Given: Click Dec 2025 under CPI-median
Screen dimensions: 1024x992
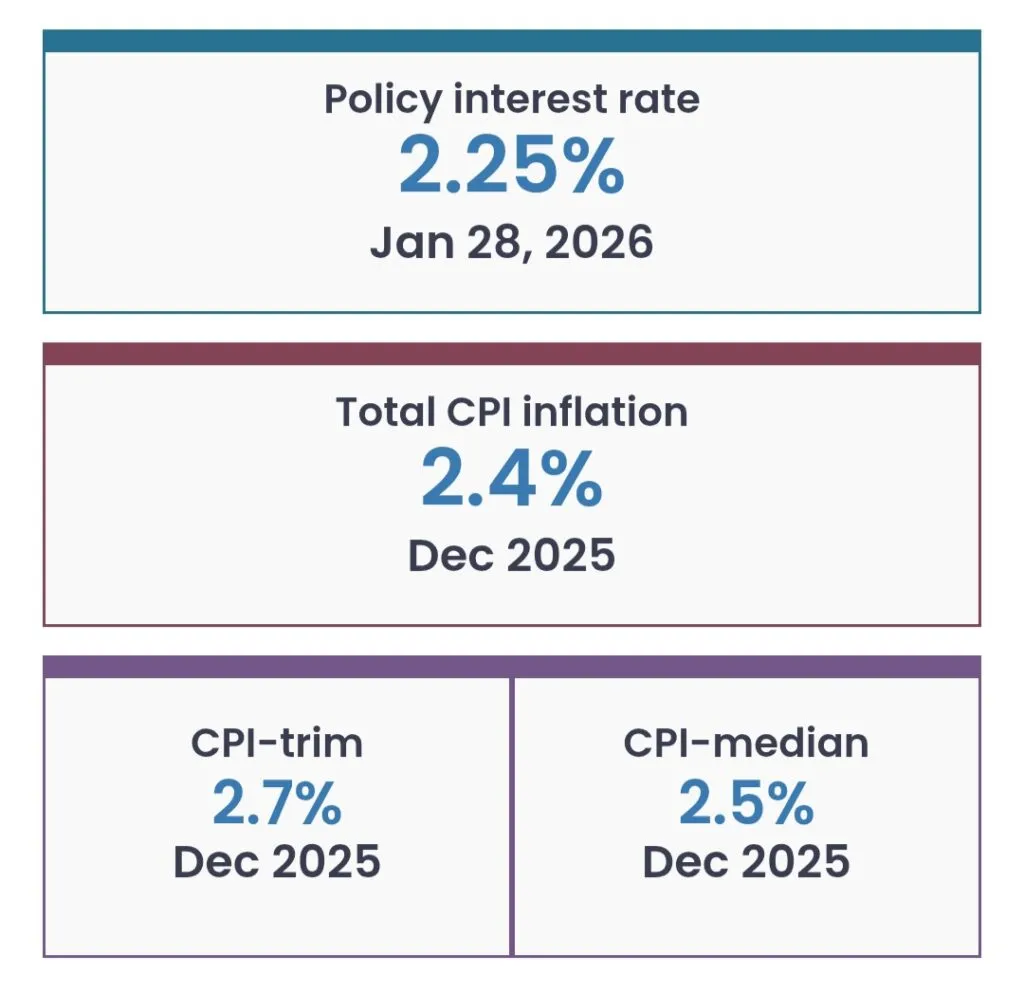Looking at the screenshot, I should pyautogui.click(x=746, y=861).
